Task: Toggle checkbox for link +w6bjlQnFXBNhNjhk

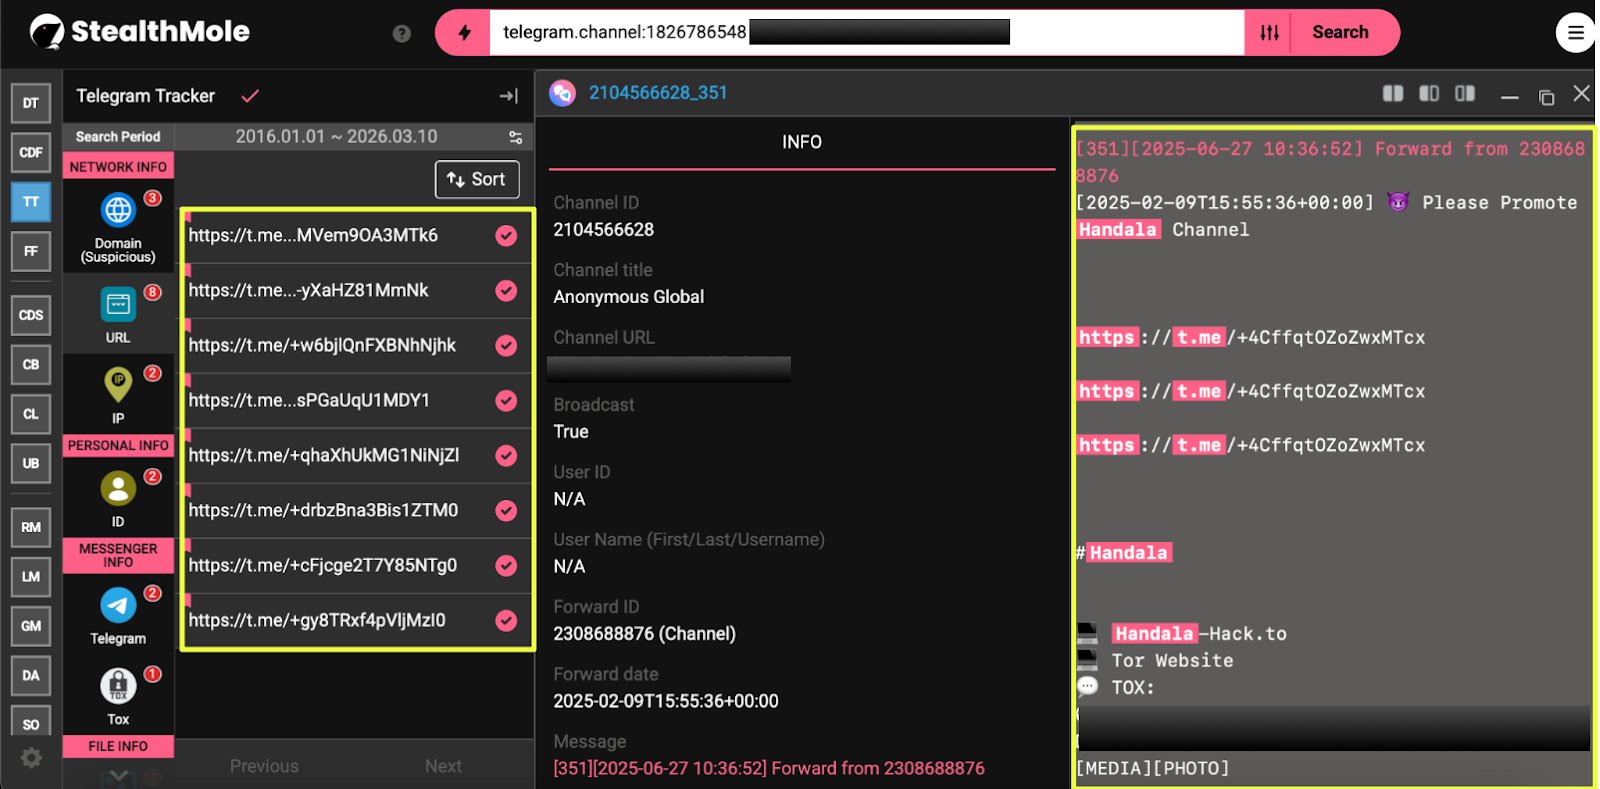Action: (507, 346)
